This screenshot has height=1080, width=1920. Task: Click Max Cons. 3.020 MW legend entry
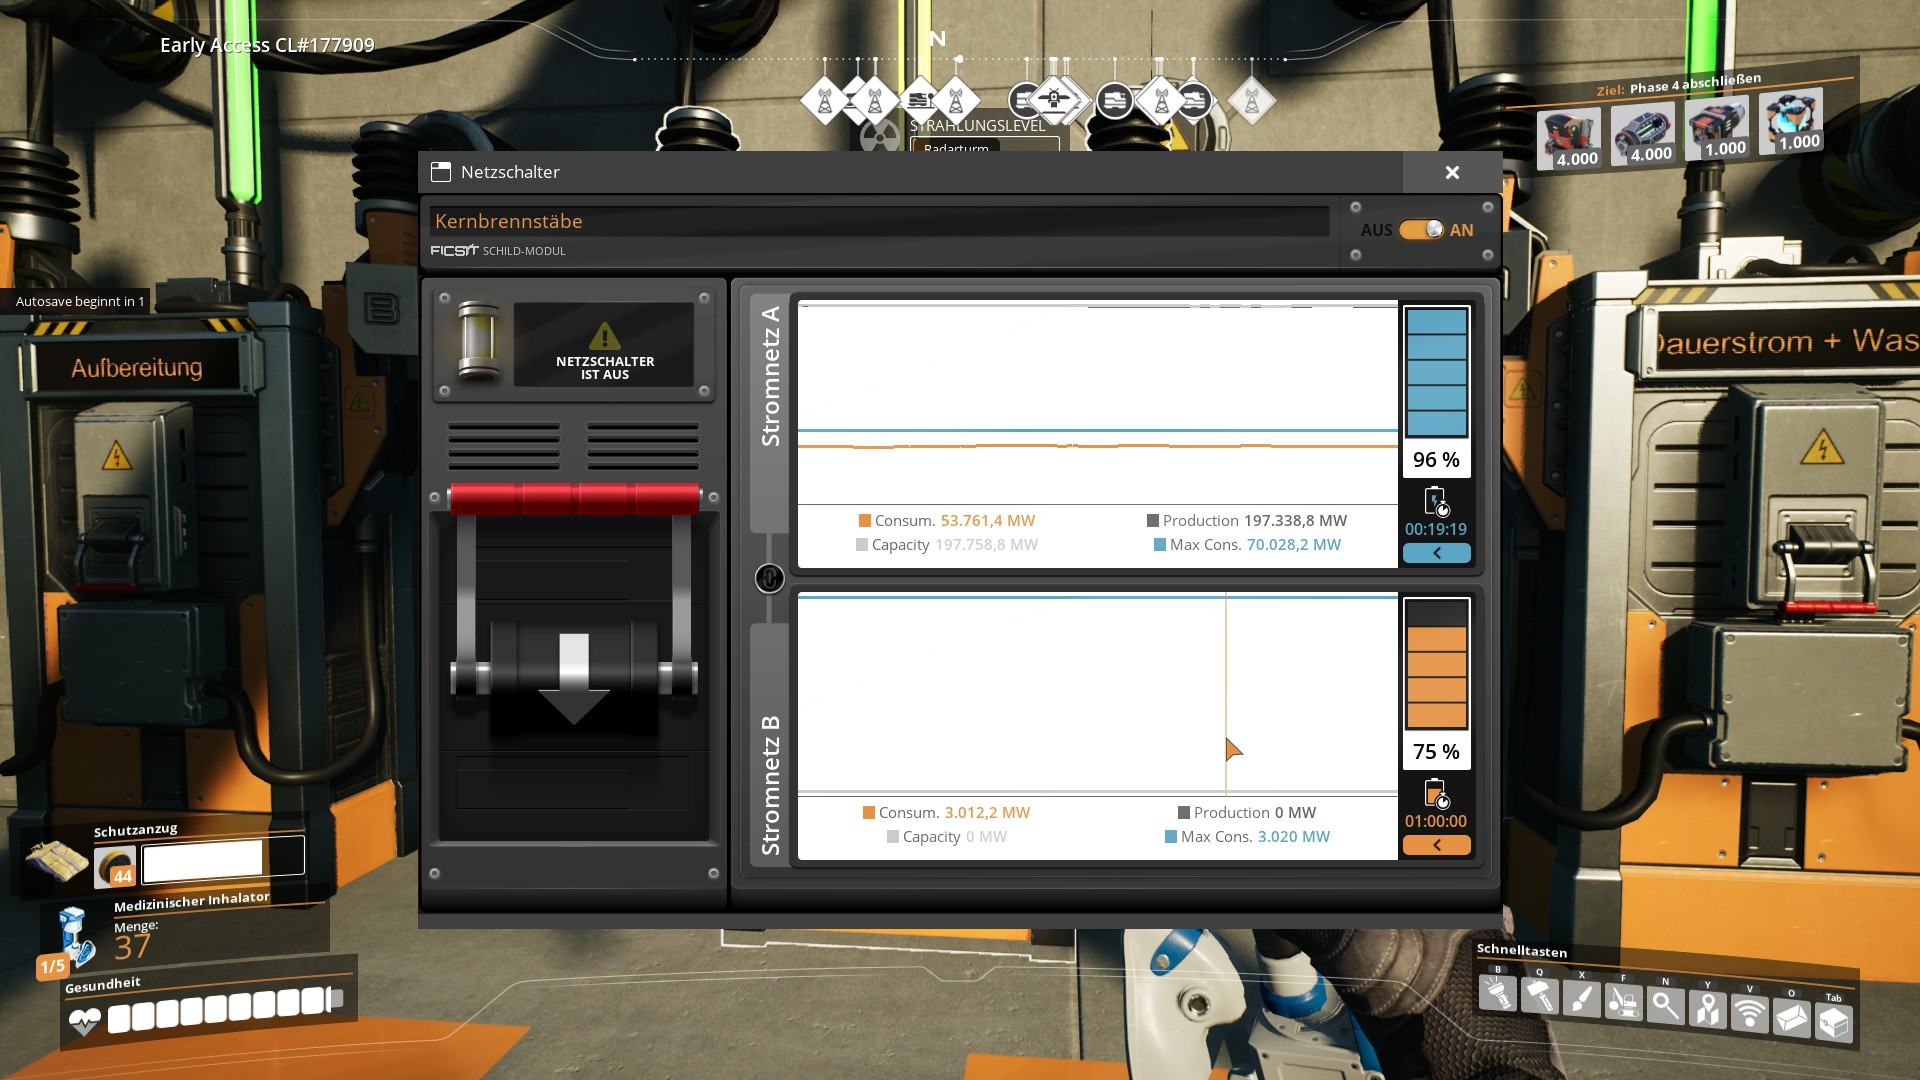[x=1247, y=837]
